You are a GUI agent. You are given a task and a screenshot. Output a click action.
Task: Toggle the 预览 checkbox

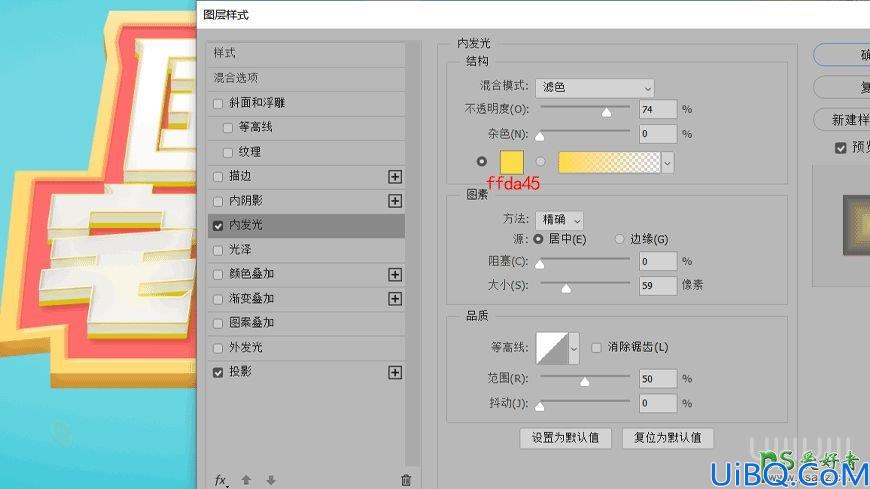pos(841,148)
